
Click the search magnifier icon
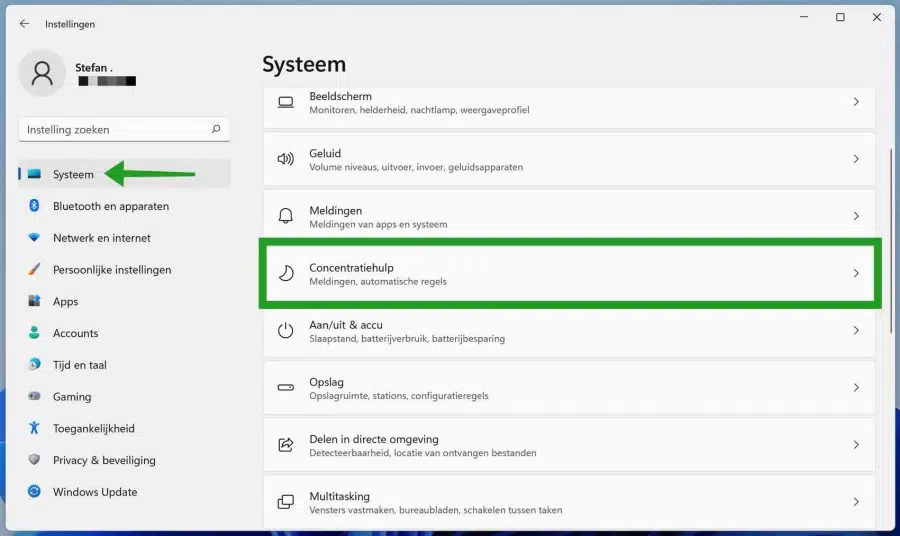tap(216, 129)
